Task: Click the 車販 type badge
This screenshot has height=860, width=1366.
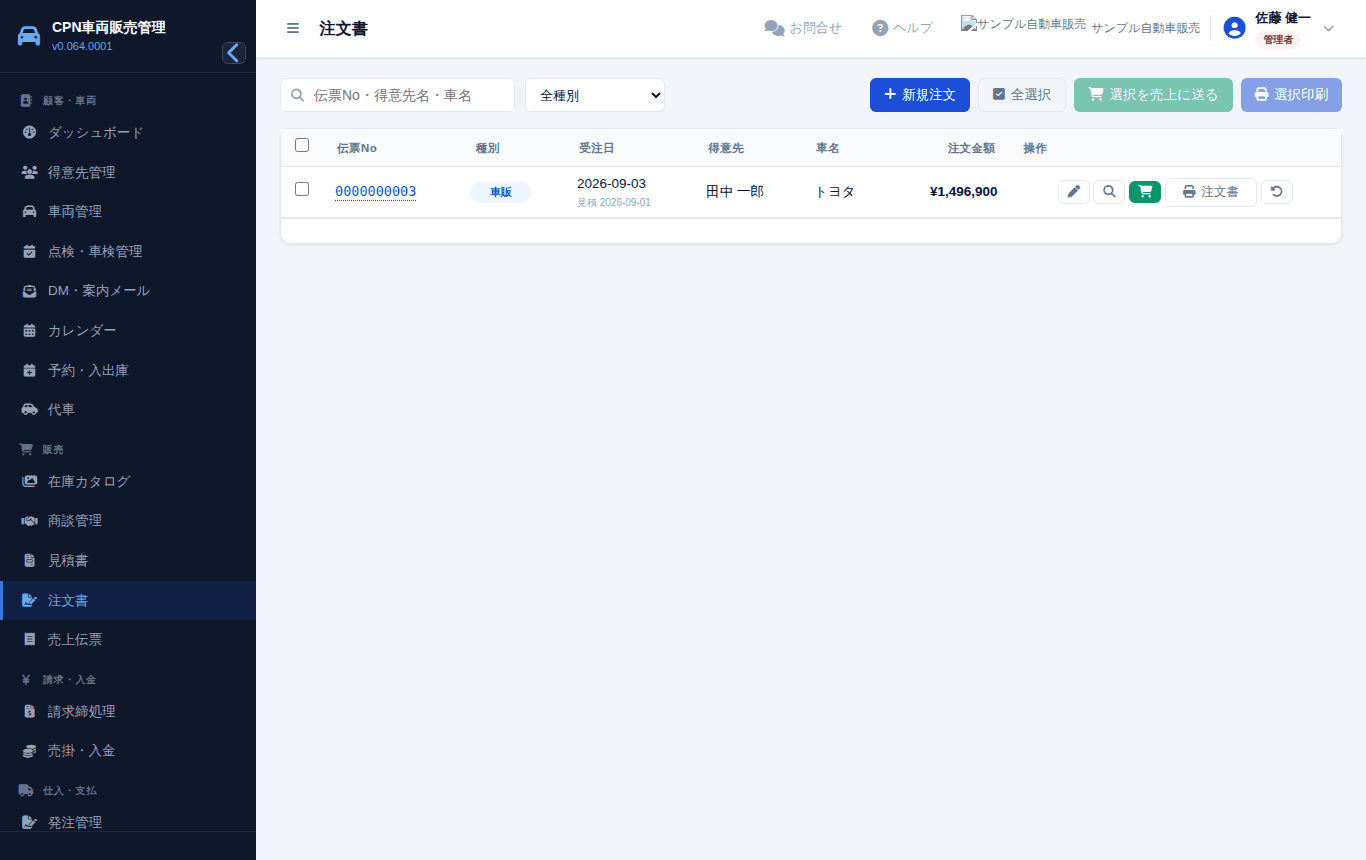Action: (501, 192)
